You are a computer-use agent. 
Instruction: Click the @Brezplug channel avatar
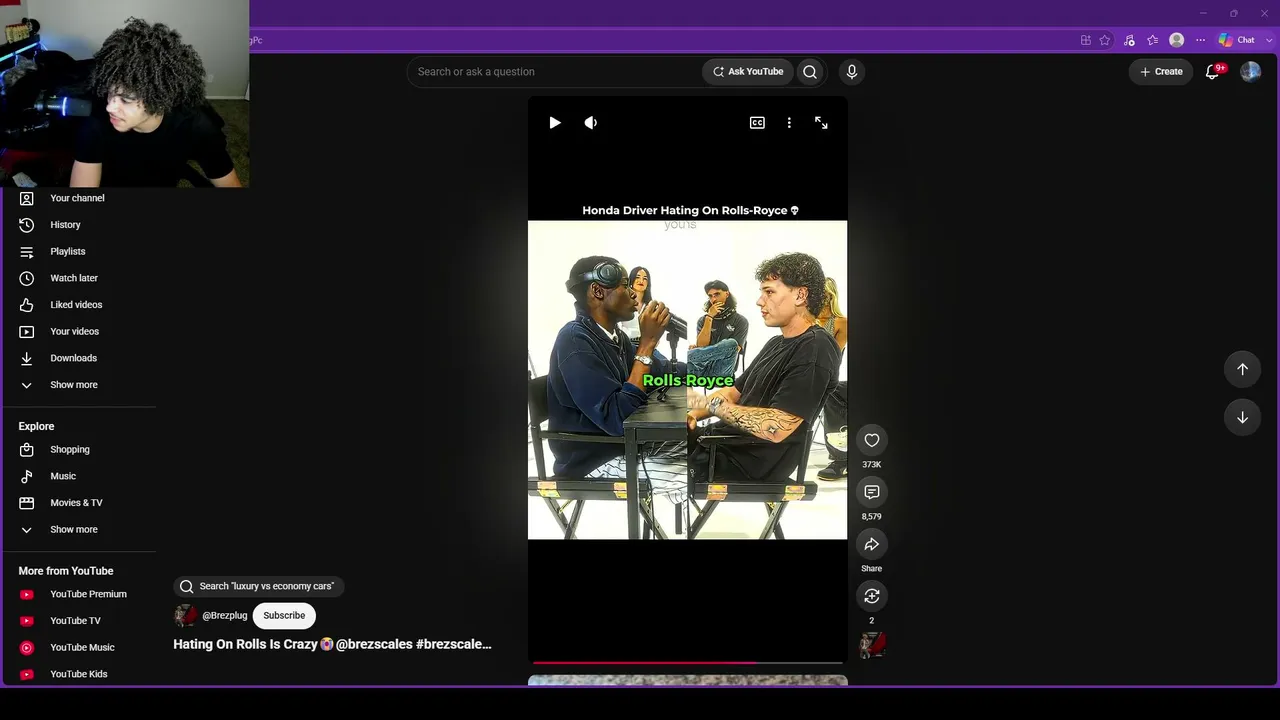click(x=185, y=616)
